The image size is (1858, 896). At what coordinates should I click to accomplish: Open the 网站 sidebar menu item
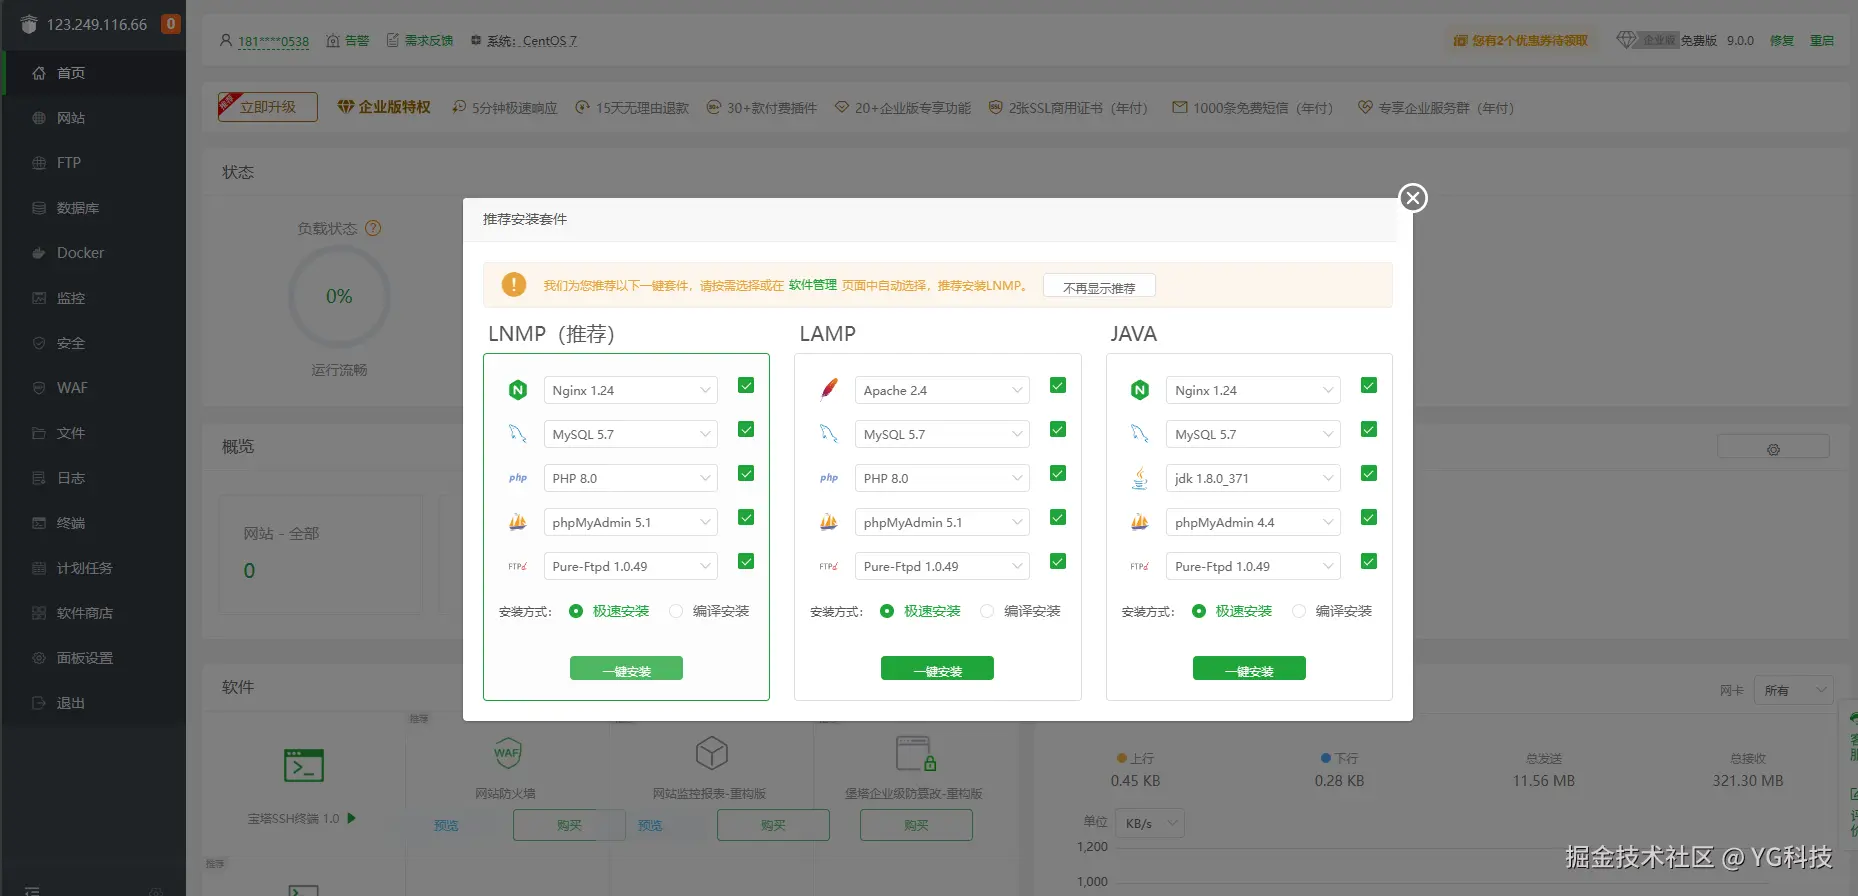93,118
